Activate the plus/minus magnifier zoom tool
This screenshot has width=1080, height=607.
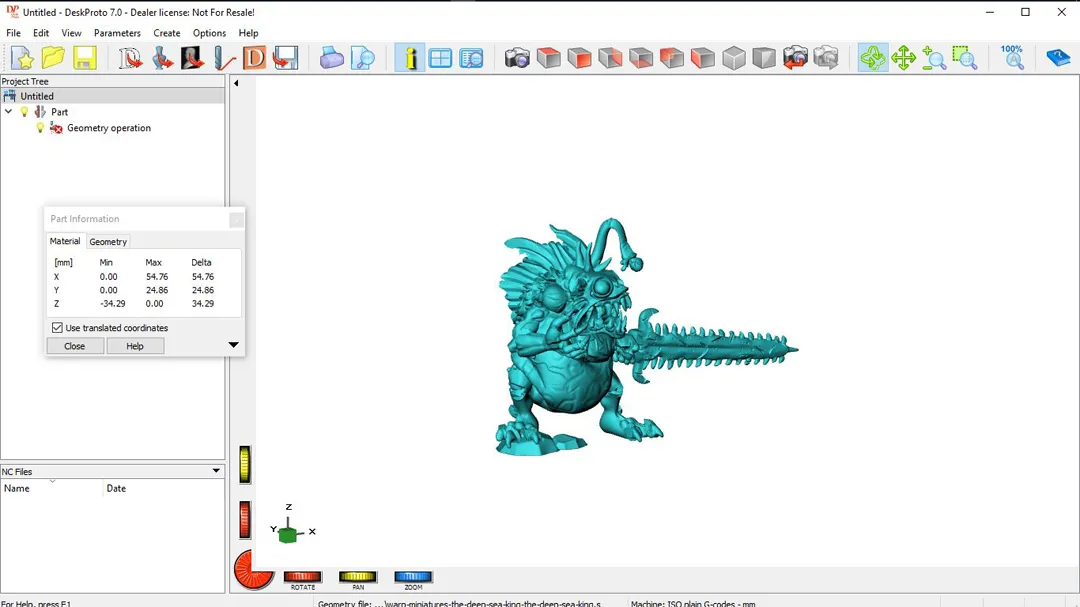pos(934,58)
